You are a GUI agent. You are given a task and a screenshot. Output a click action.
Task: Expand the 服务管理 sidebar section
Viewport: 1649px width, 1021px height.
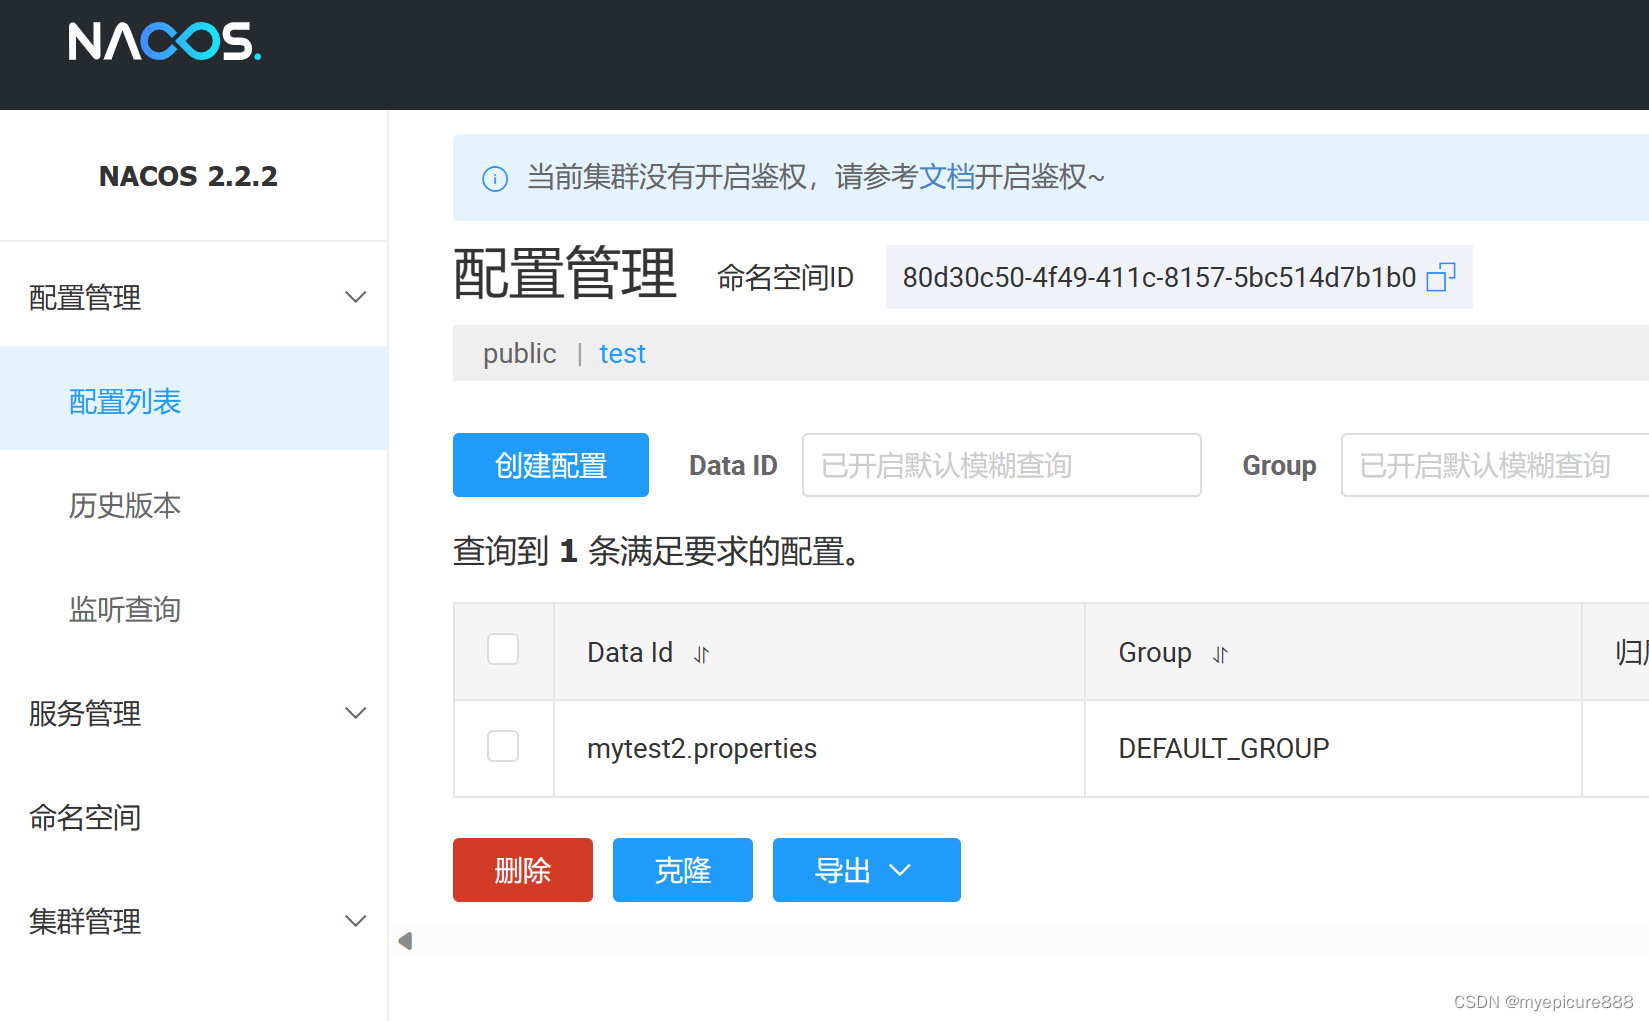pyautogui.click(x=355, y=713)
